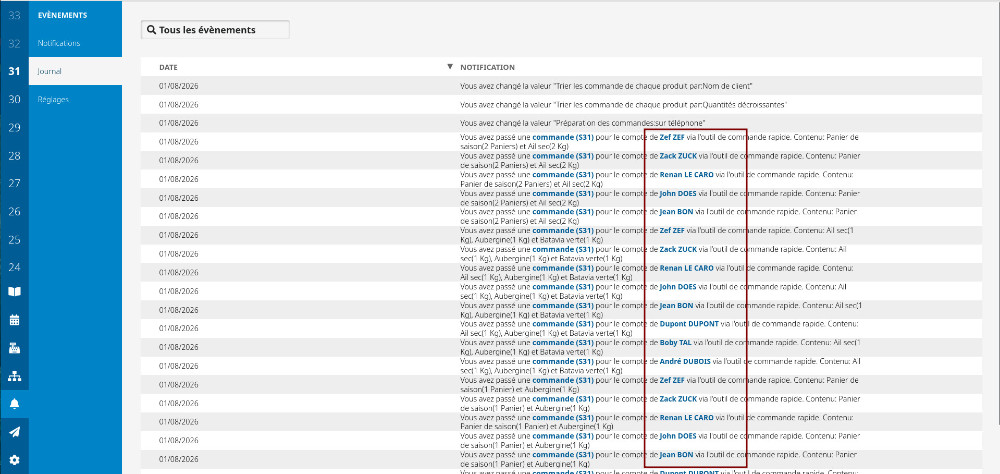Open 'commande (S31)' link in André DUBOIS row
The image size is (1000, 474).
563,361
